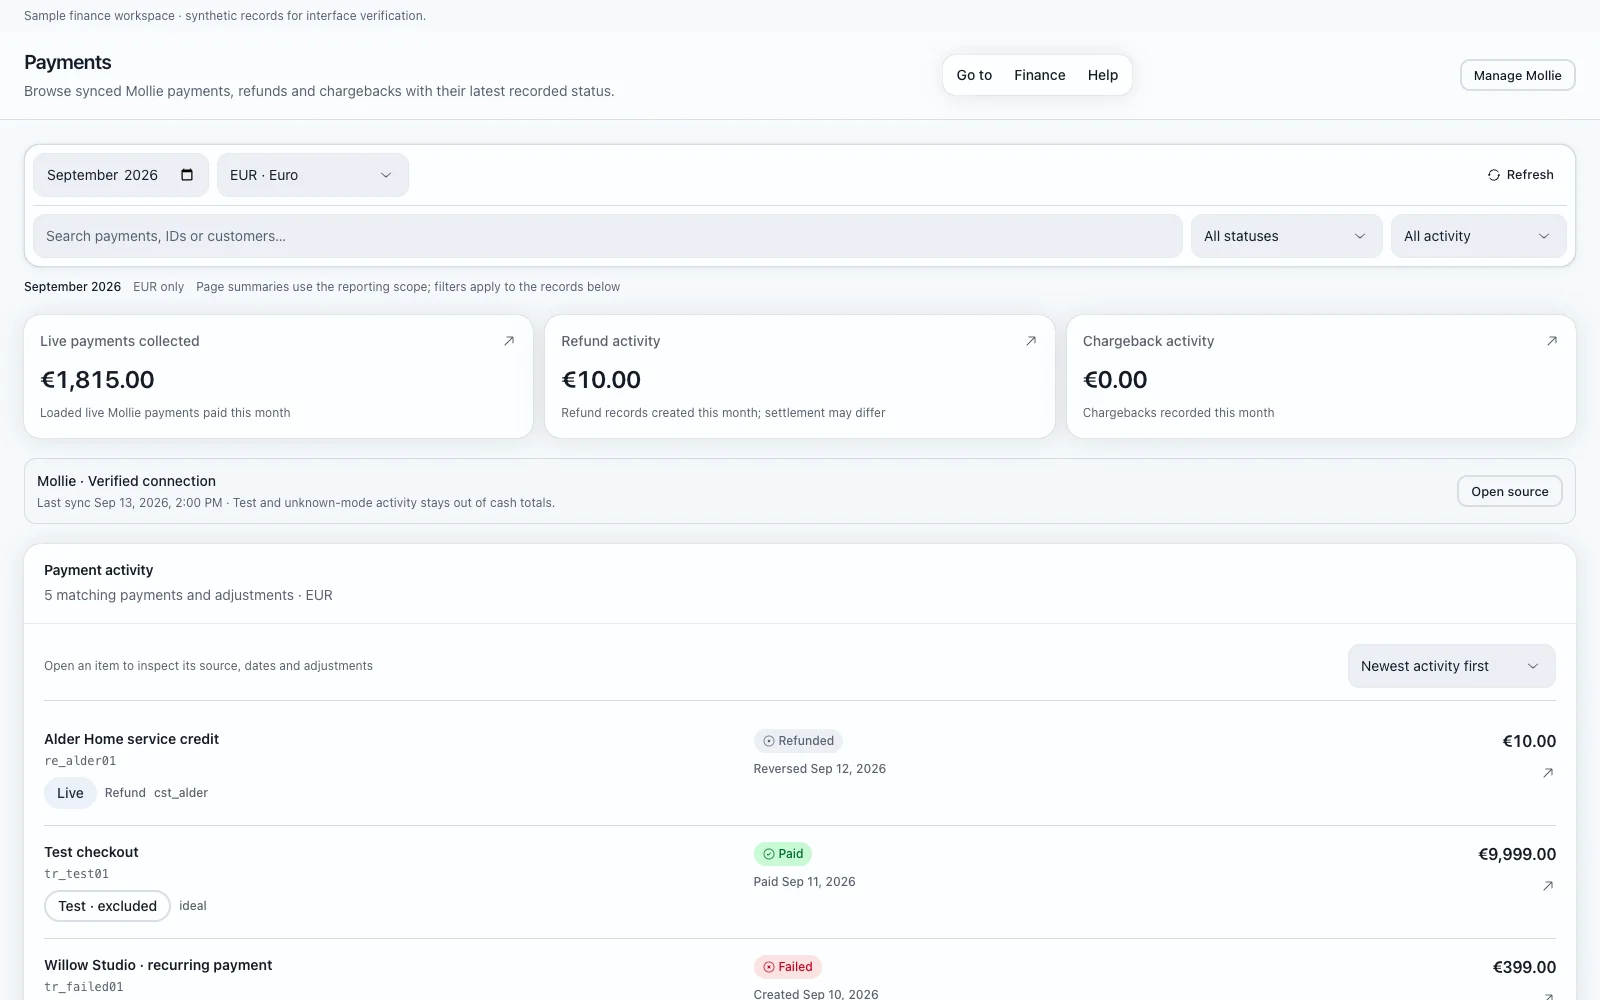Click the tr_test01 payment ID

pos(76,874)
